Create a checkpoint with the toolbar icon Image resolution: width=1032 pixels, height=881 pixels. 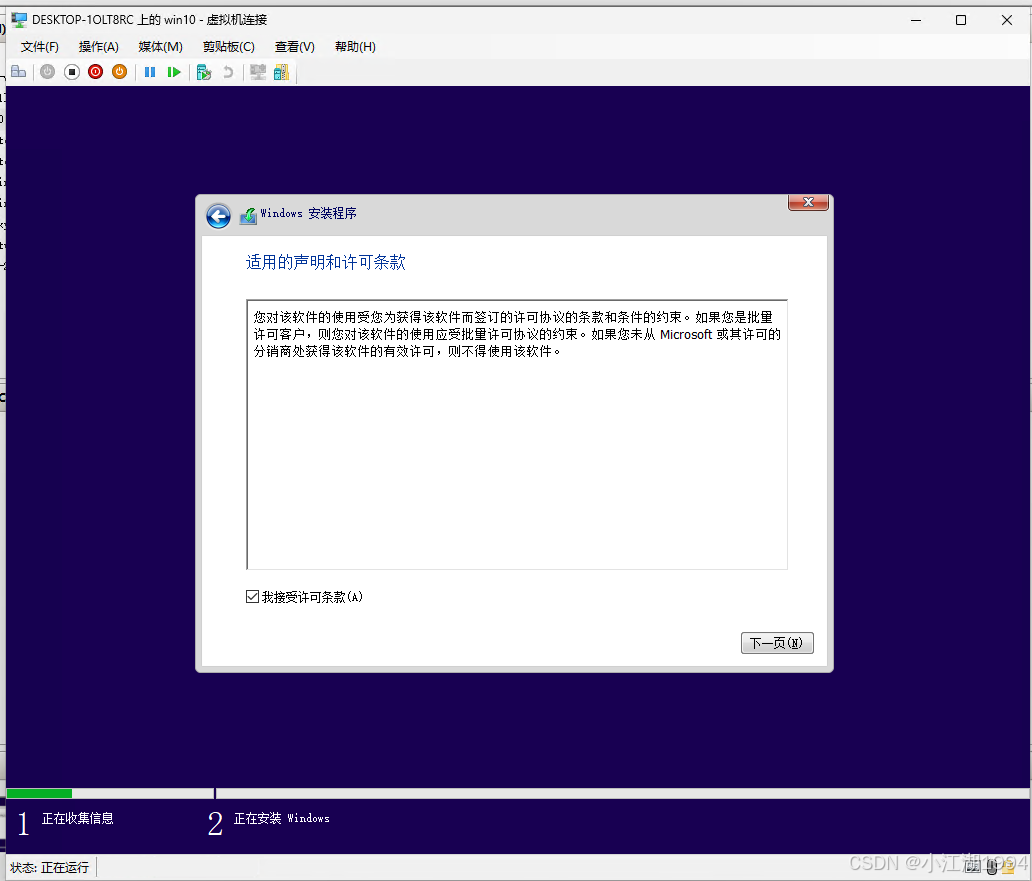coord(204,72)
